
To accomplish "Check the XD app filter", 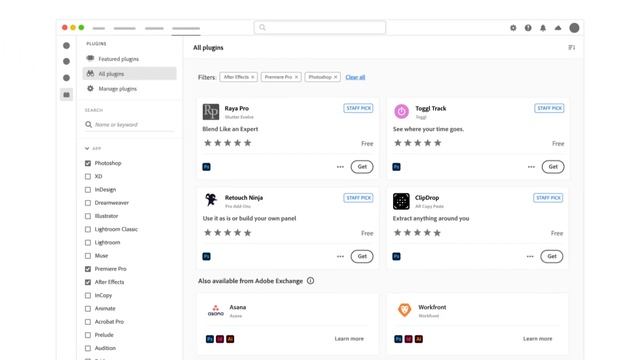I will 88,176.
